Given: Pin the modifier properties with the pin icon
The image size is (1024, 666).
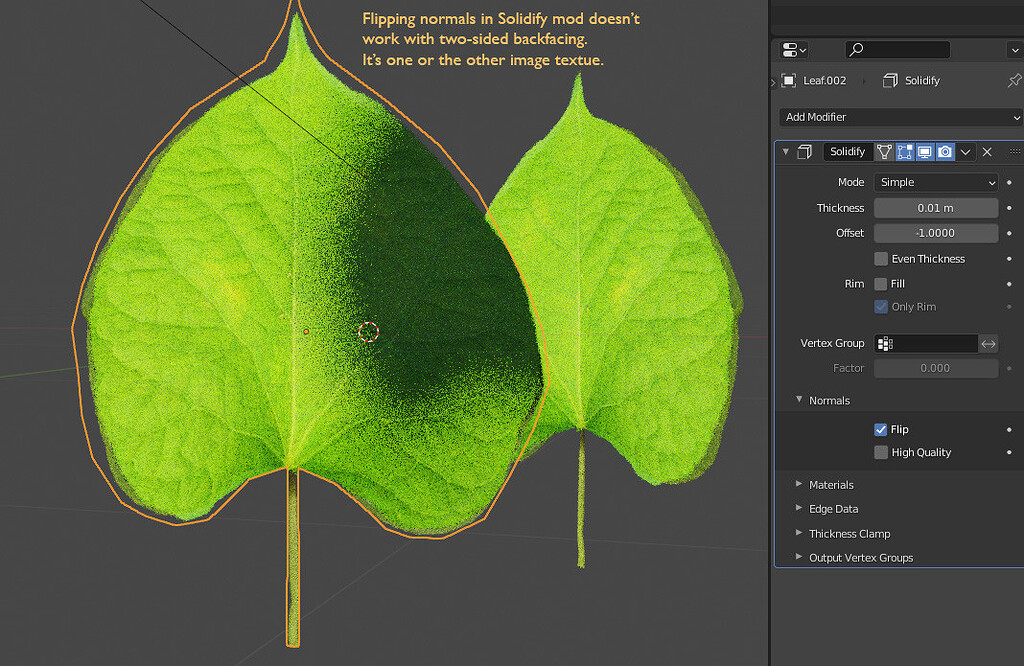Looking at the screenshot, I should pos(1013,81).
